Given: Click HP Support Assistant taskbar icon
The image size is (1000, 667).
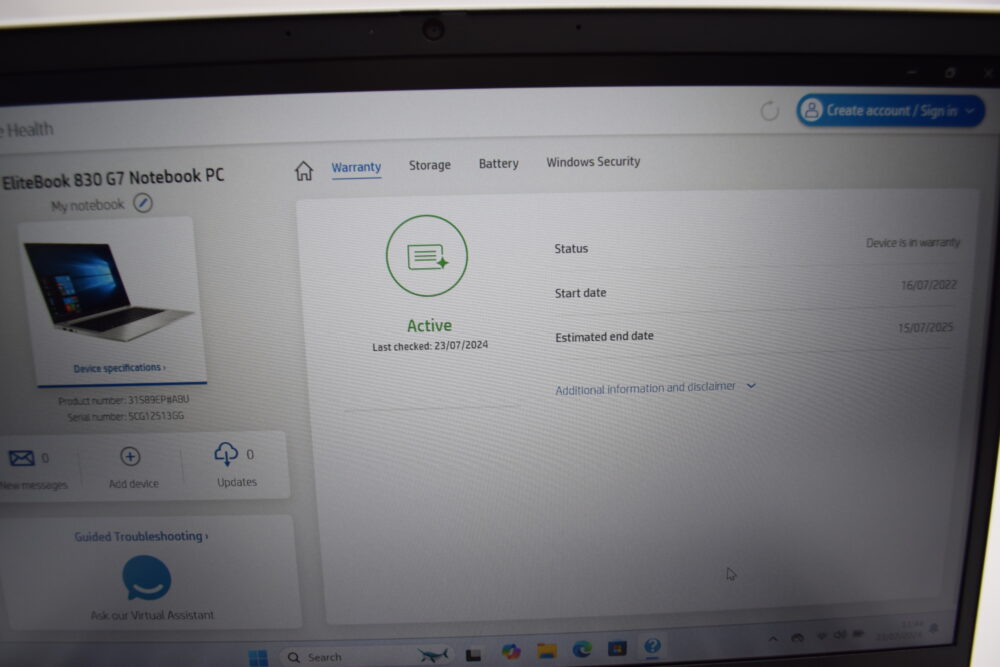Looking at the screenshot, I should 652,647.
